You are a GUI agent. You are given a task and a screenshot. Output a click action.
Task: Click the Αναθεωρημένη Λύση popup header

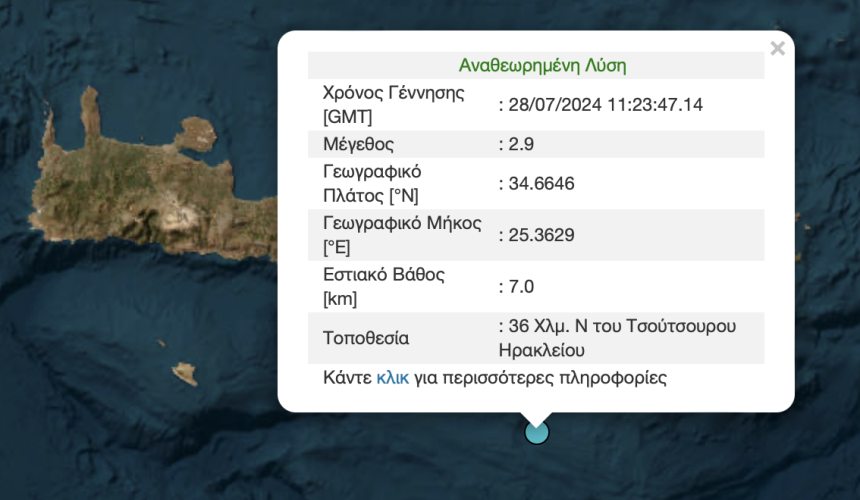point(542,66)
